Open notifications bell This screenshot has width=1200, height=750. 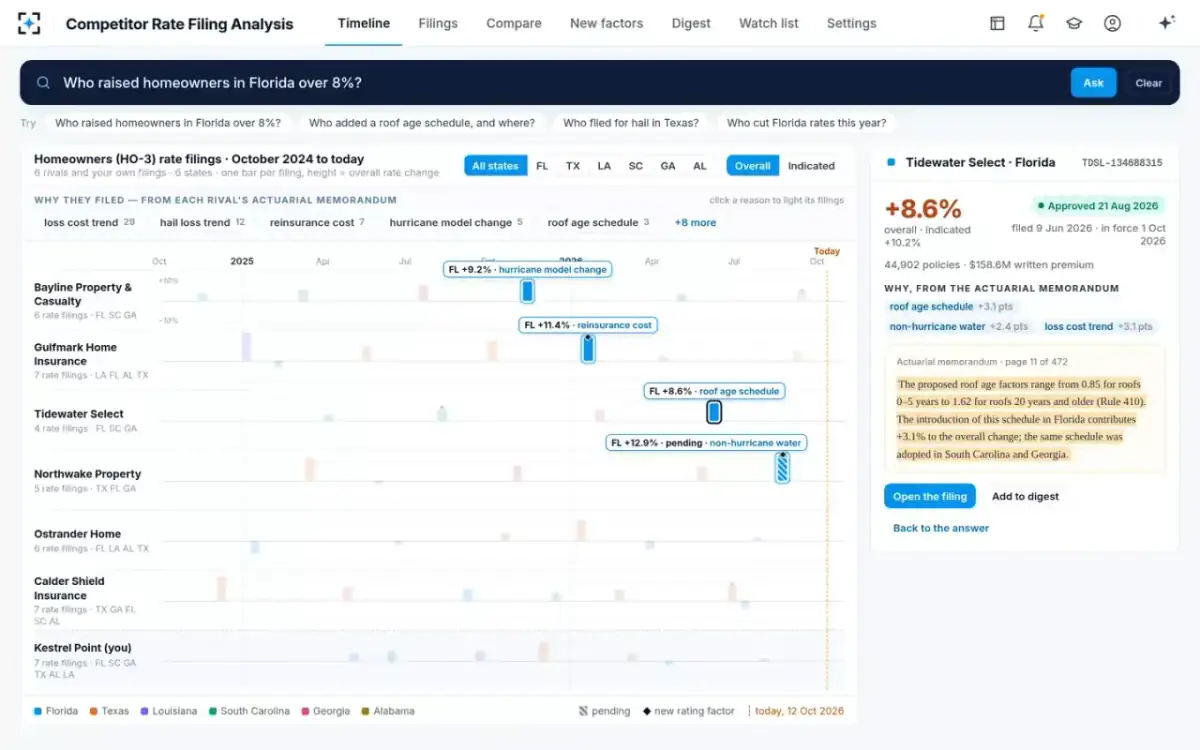1036,23
